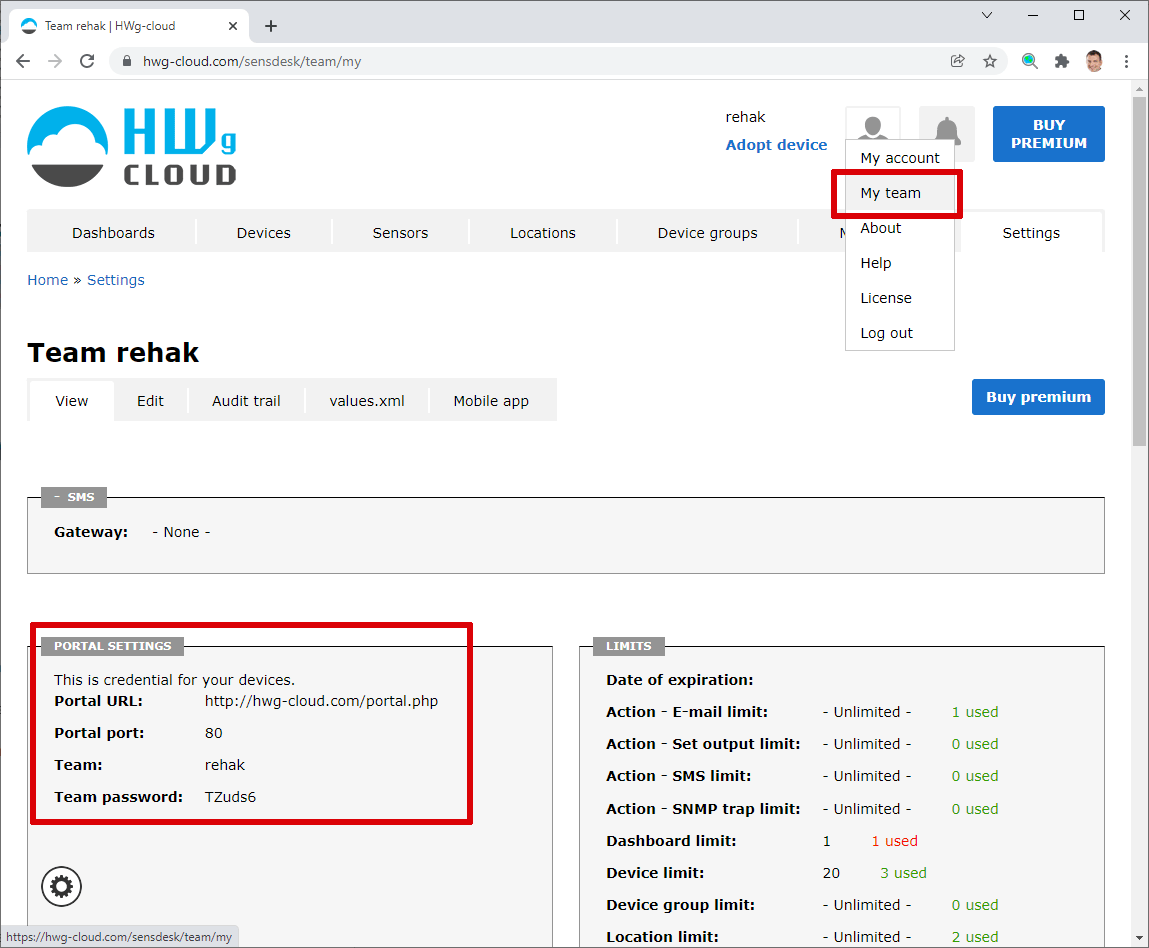Select My team from user menu

[x=900, y=193]
